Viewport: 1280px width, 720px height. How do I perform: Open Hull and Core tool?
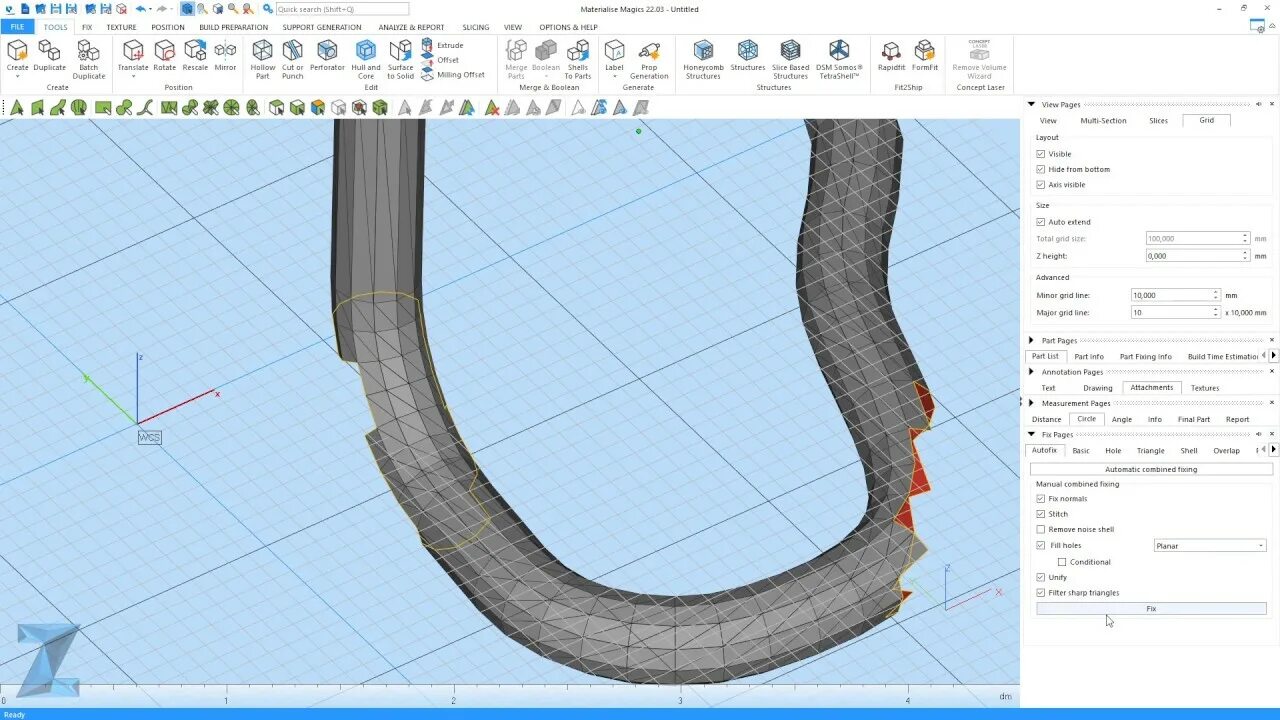click(x=366, y=59)
